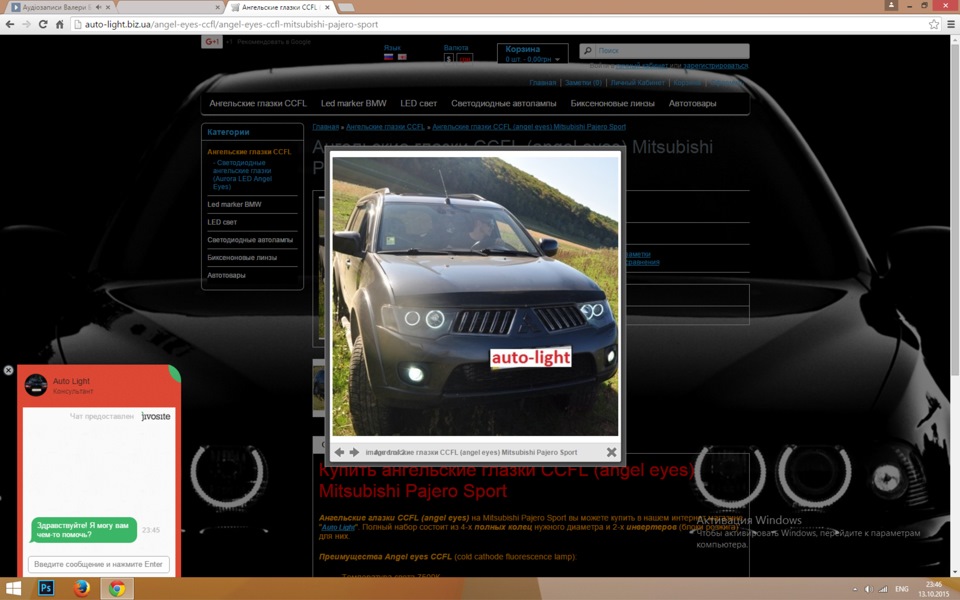Select sidebar Led marker BMW category
The height and width of the screenshot is (600, 960).
pos(234,204)
